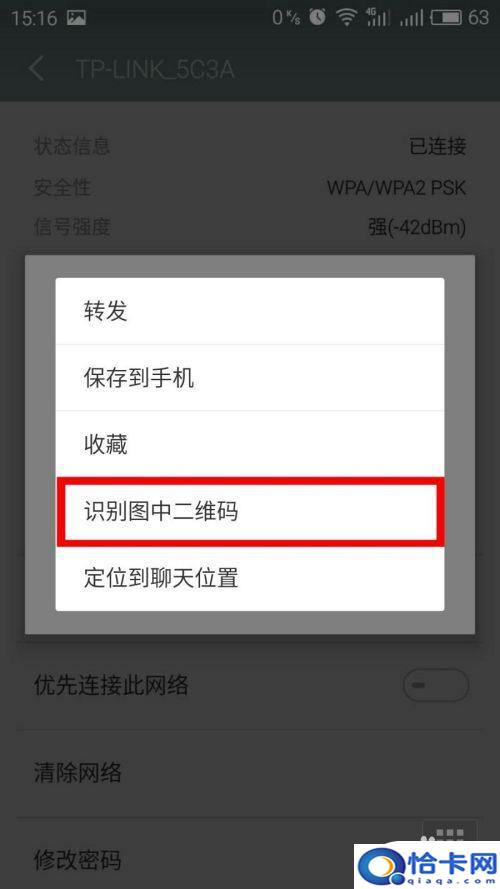Tap the battery icon in status bar
Viewport: 500px width, 889px height.
446,18
